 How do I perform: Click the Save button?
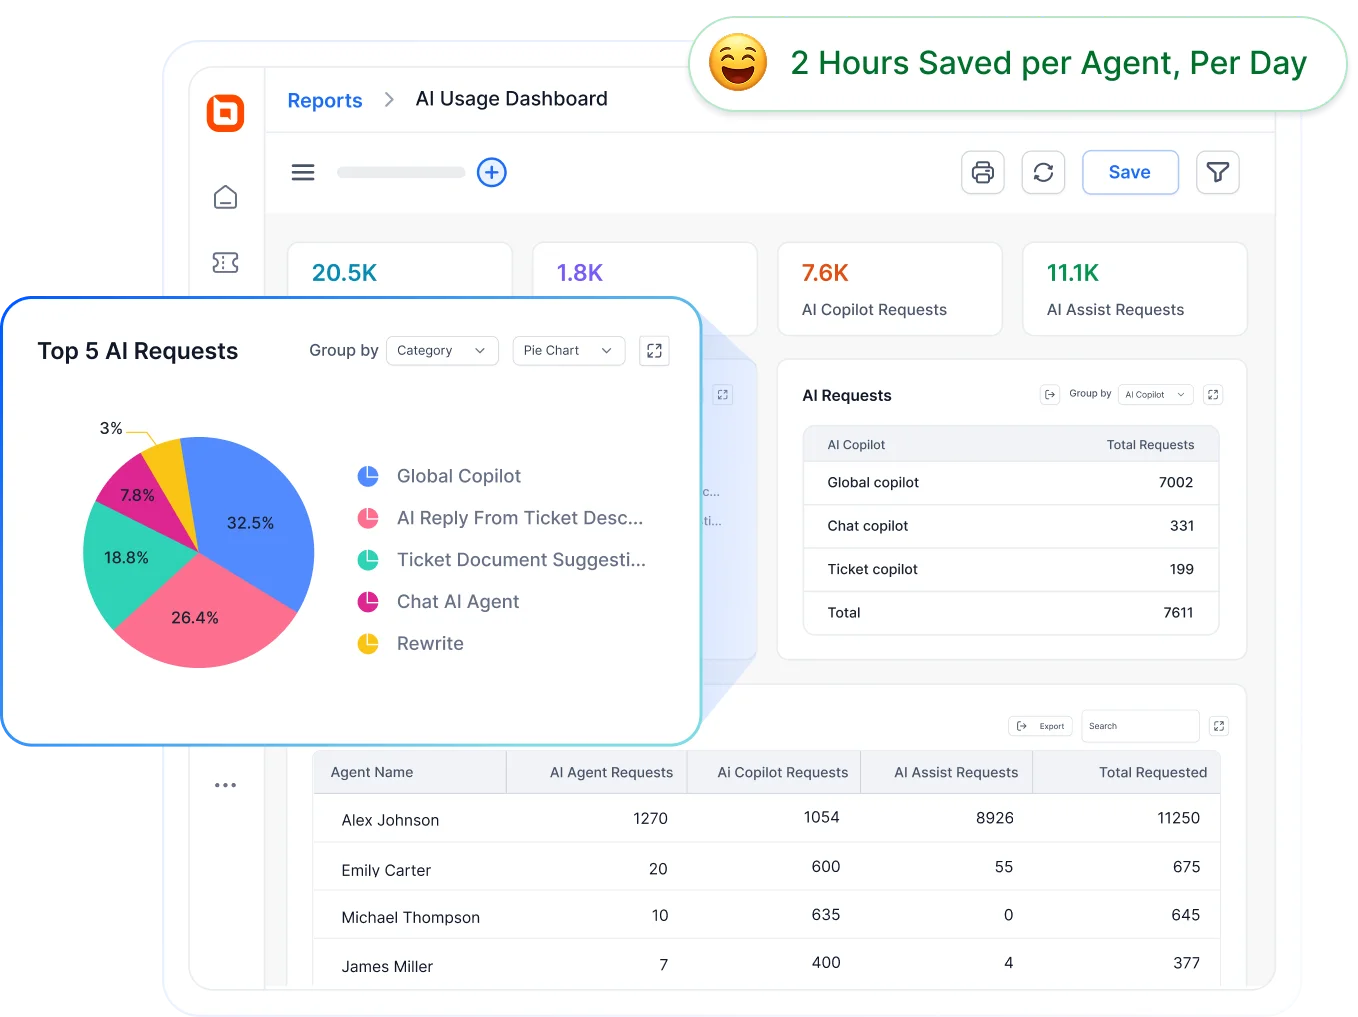pyautogui.click(x=1130, y=172)
